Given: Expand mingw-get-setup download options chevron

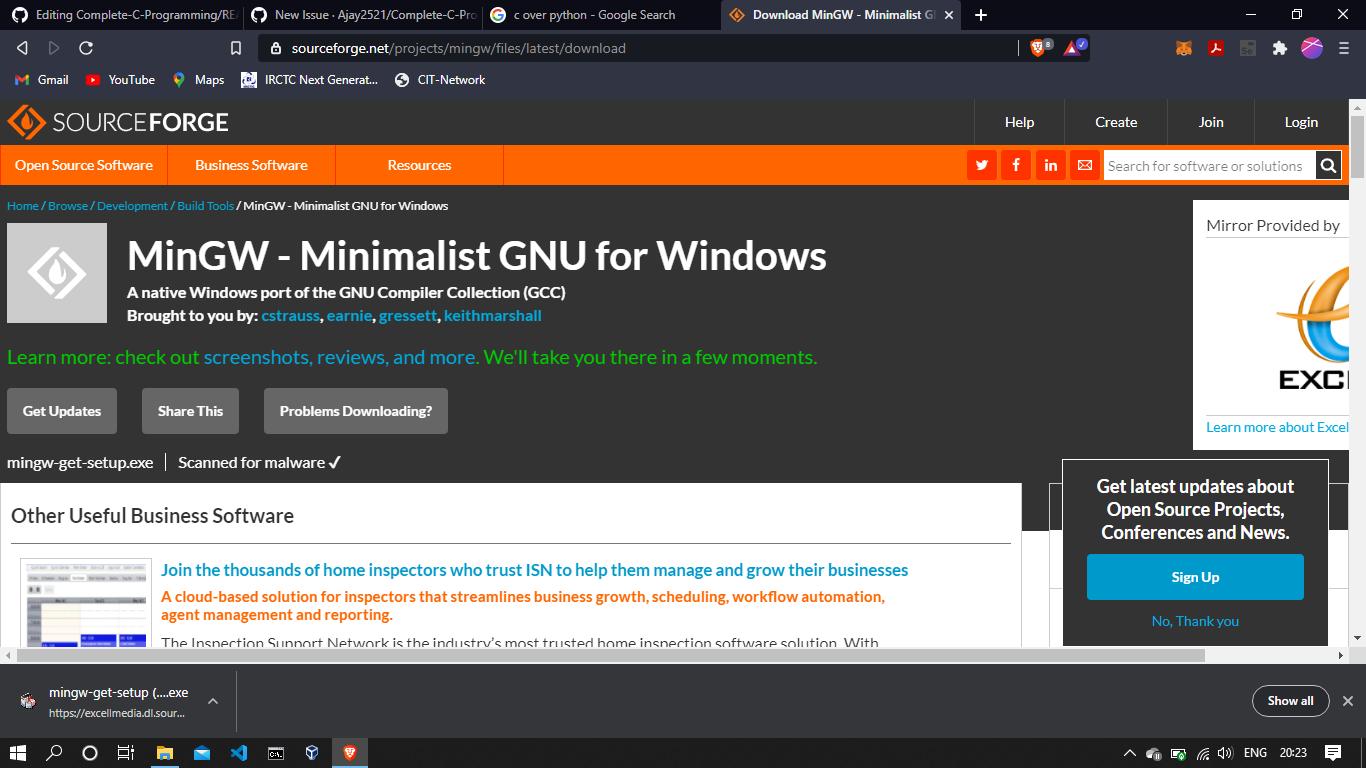Looking at the screenshot, I should [211, 701].
